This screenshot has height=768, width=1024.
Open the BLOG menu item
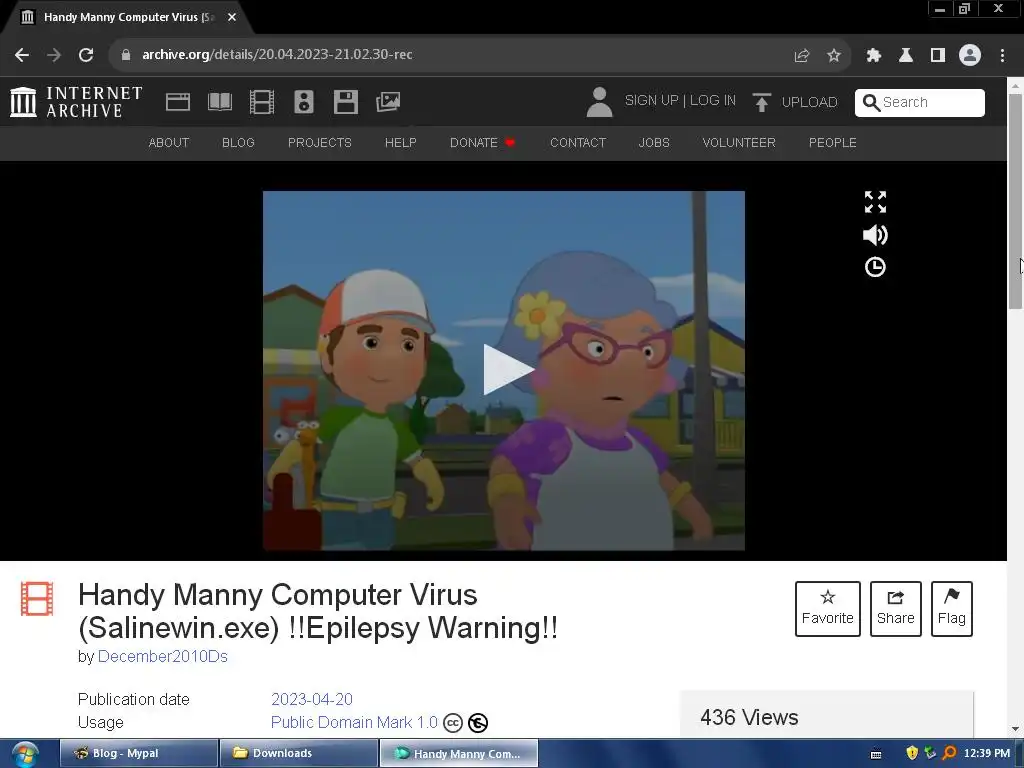point(238,142)
